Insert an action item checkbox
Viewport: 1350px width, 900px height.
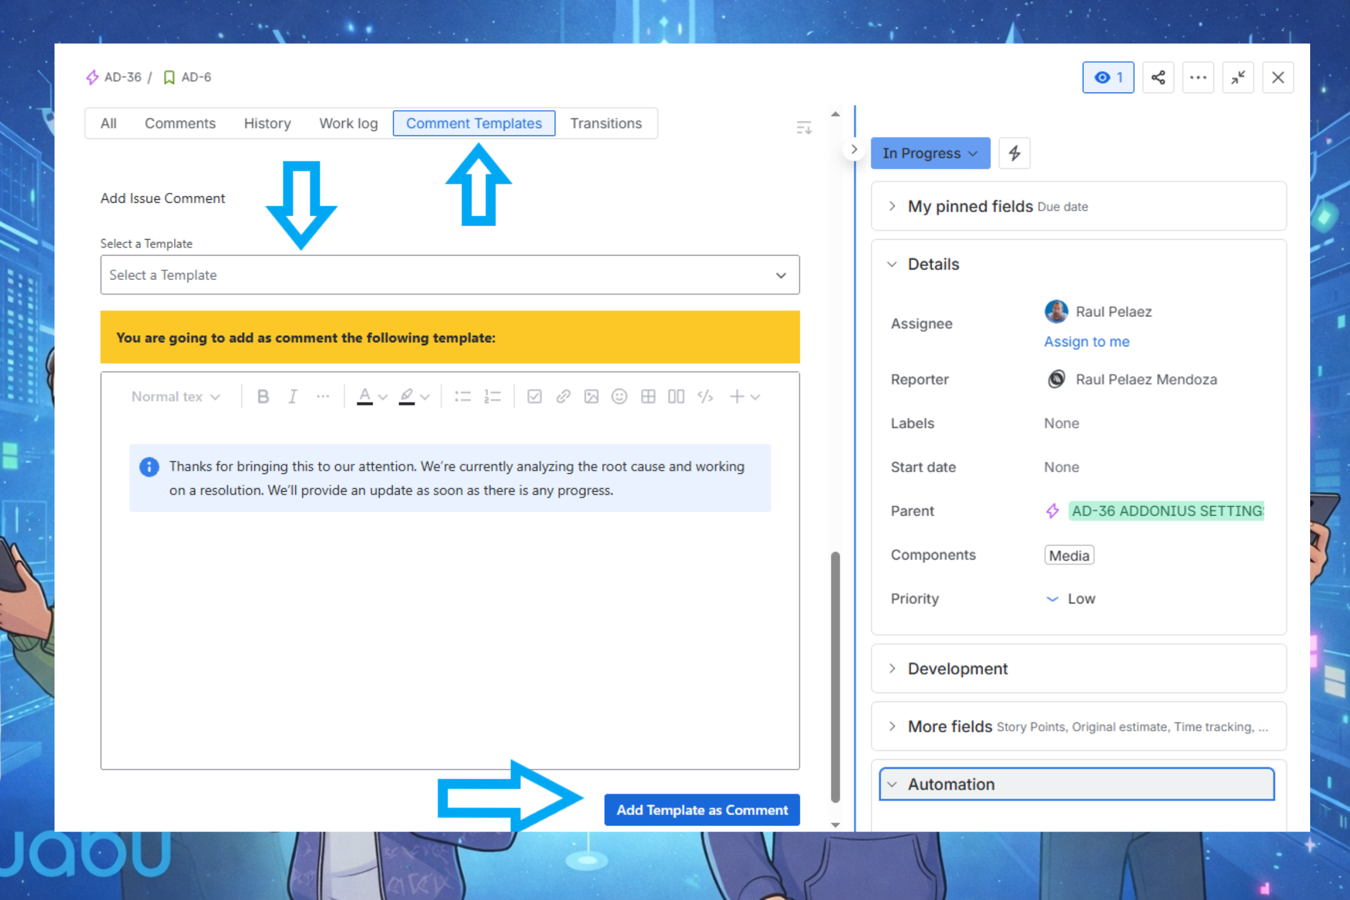(x=534, y=397)
